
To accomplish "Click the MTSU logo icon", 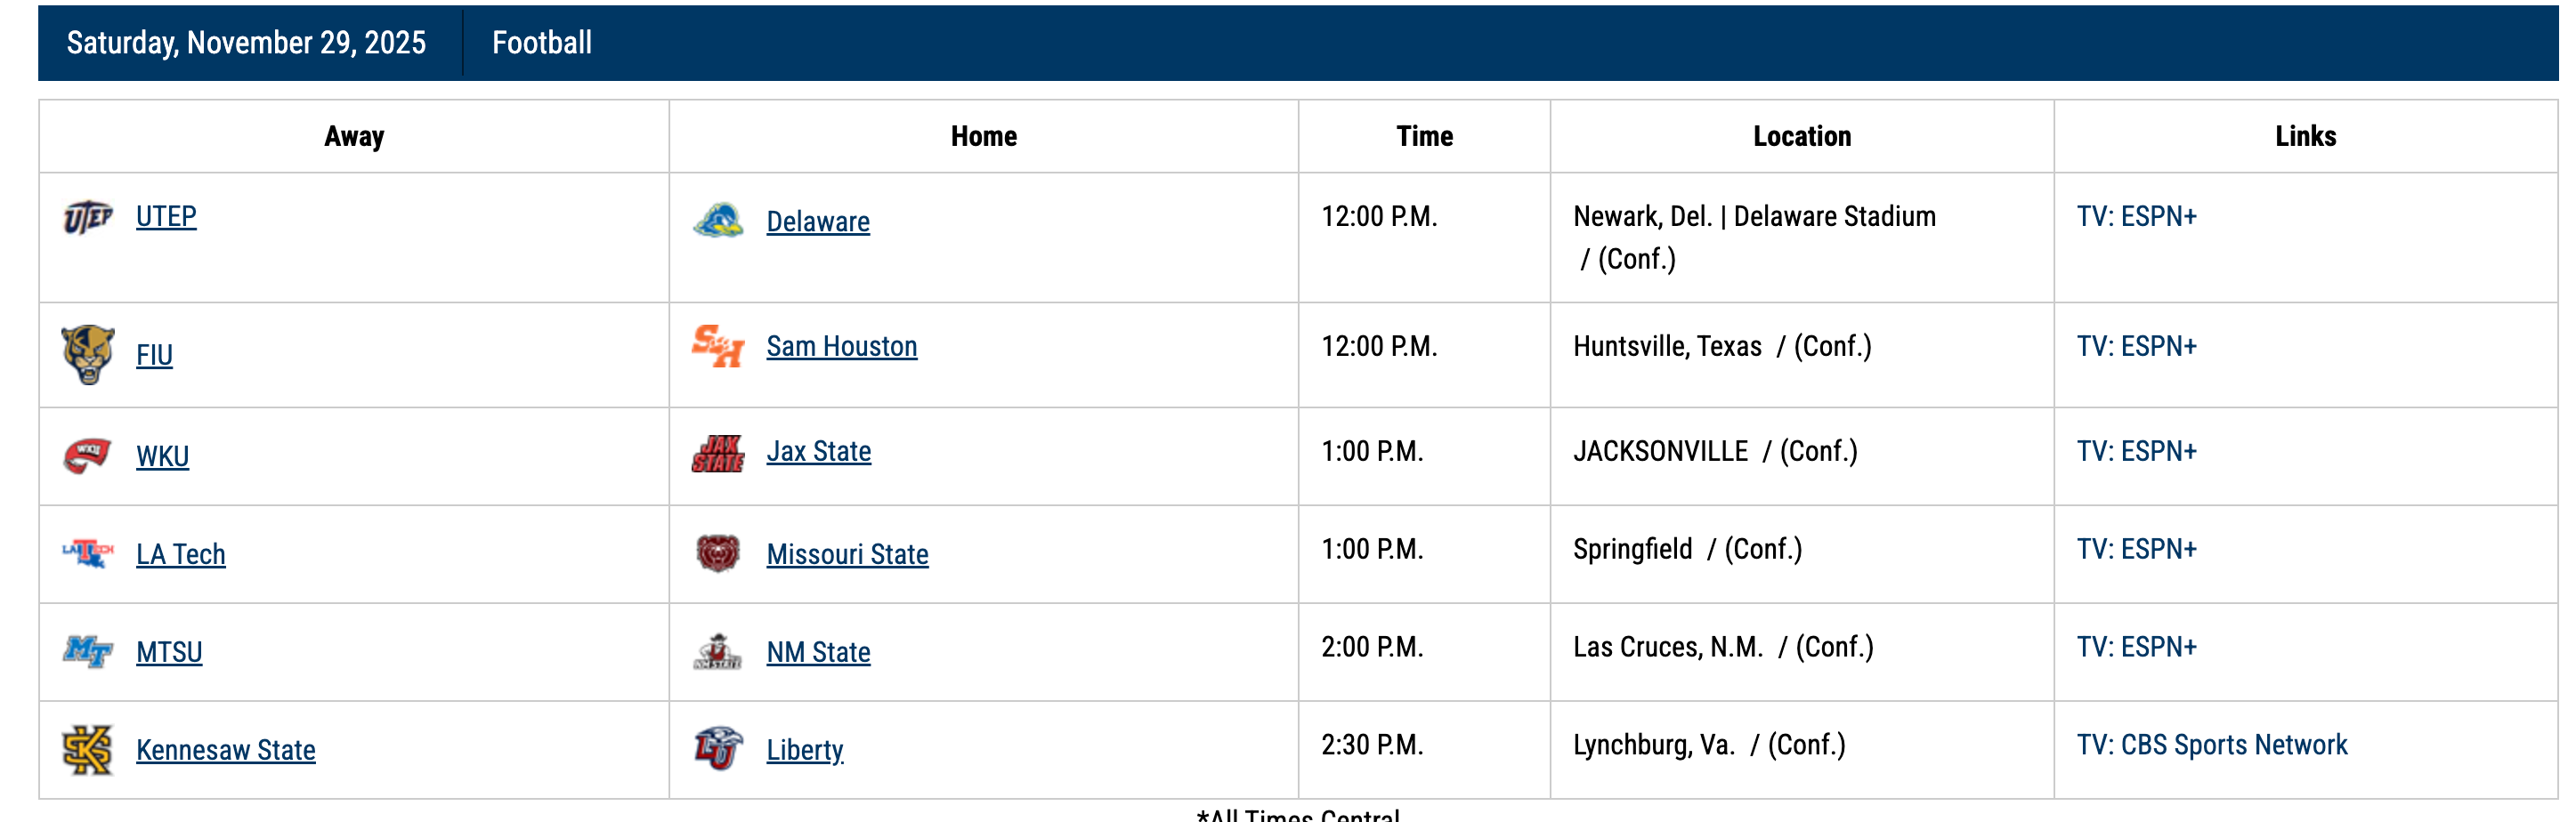I will 88,651.
